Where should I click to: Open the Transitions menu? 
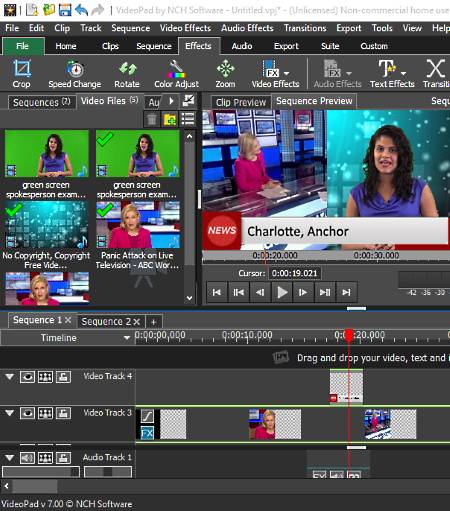(x=305, y=28)
